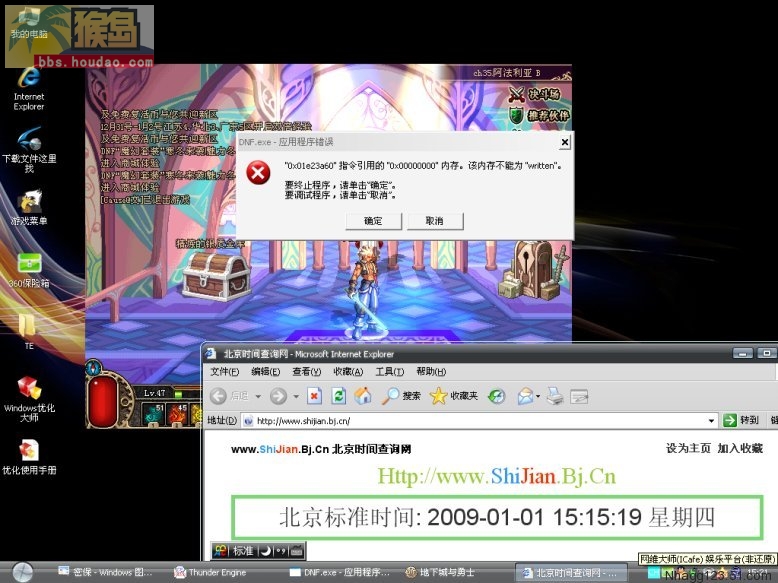Click the IE Refresh icon
The width and height of the screenshot is (778, 583).
pyautogui.click(x=339, y=396)
